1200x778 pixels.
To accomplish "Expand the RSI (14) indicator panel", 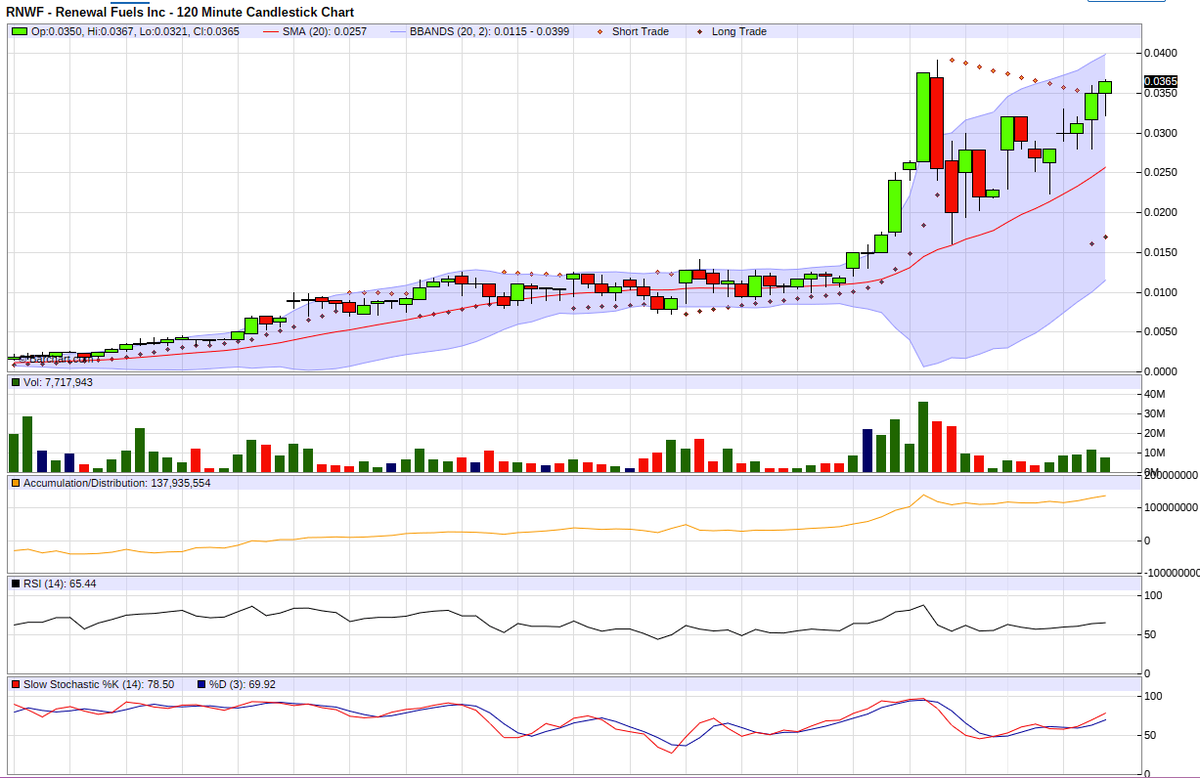I will (48, 581).
